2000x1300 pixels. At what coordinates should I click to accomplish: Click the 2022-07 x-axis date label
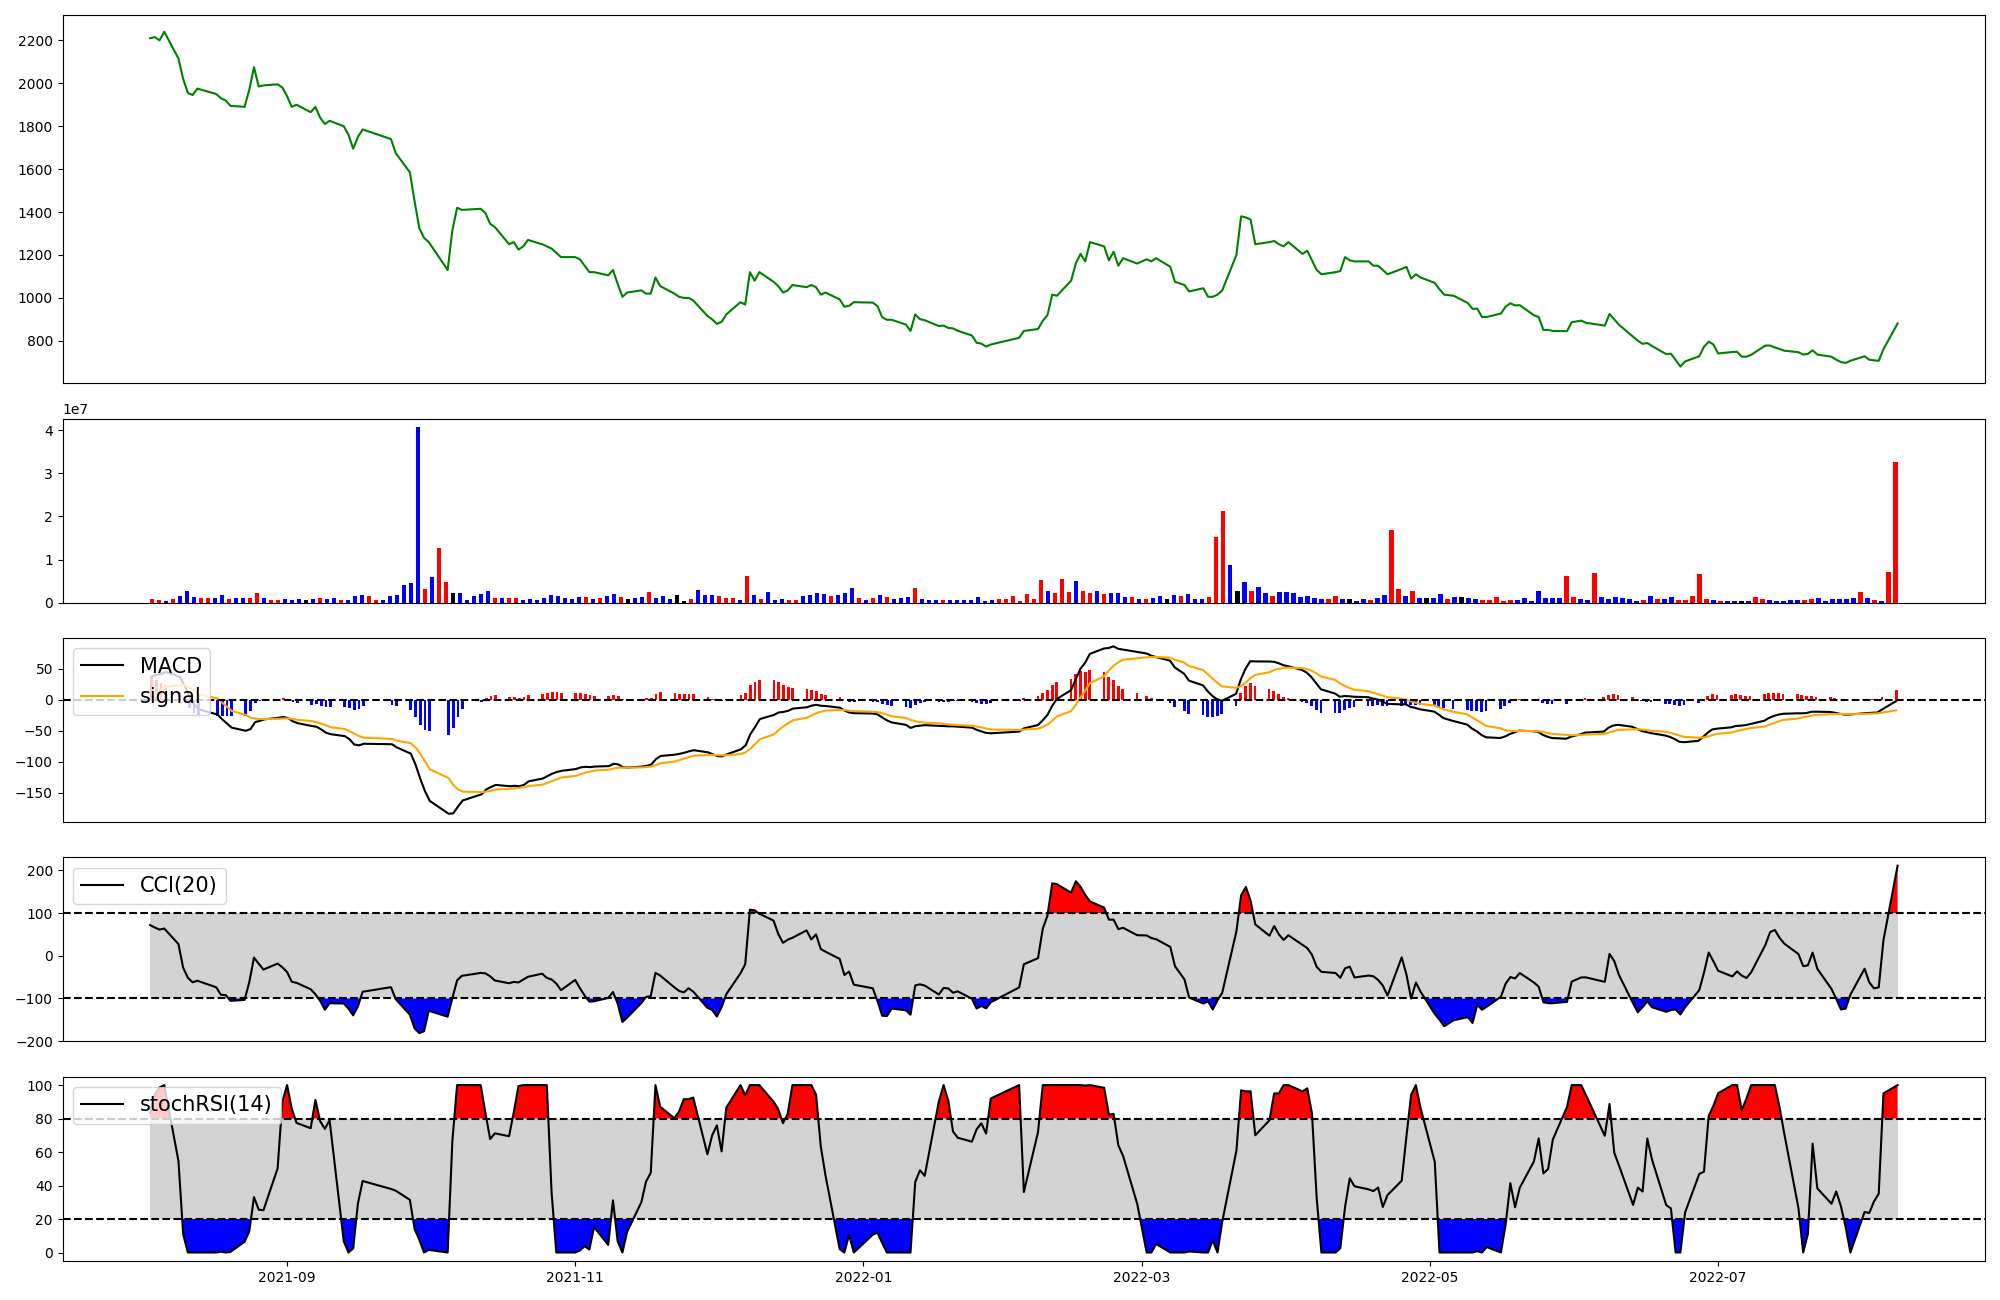[x=1717, y=1277]
